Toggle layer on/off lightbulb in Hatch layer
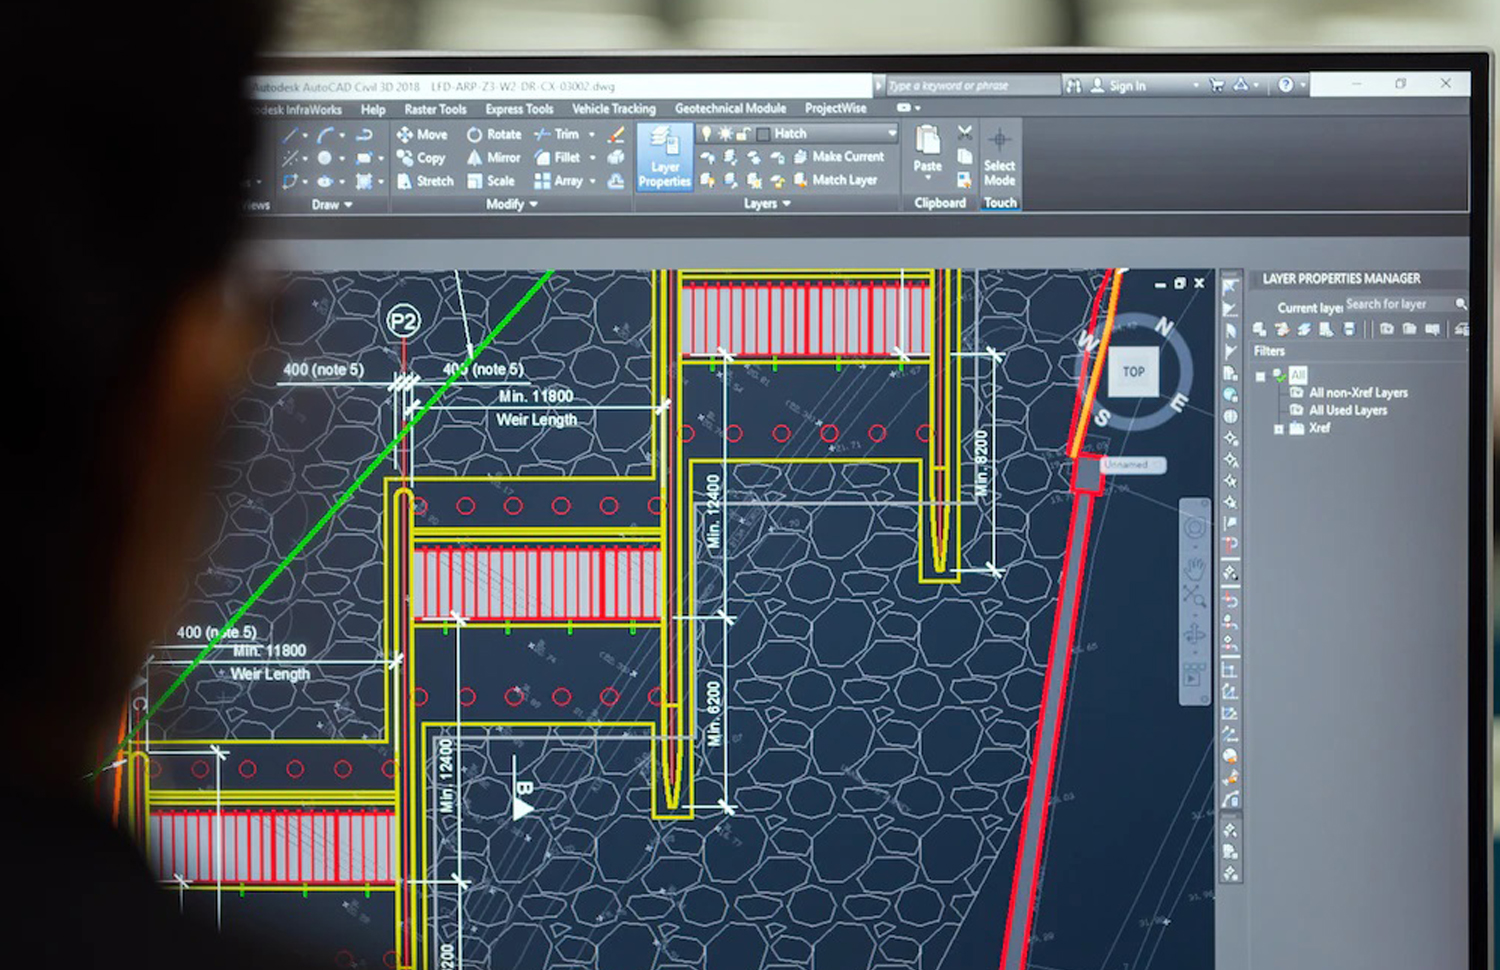The height and width of the screenshot is (970, 1500). click(706, 133)
